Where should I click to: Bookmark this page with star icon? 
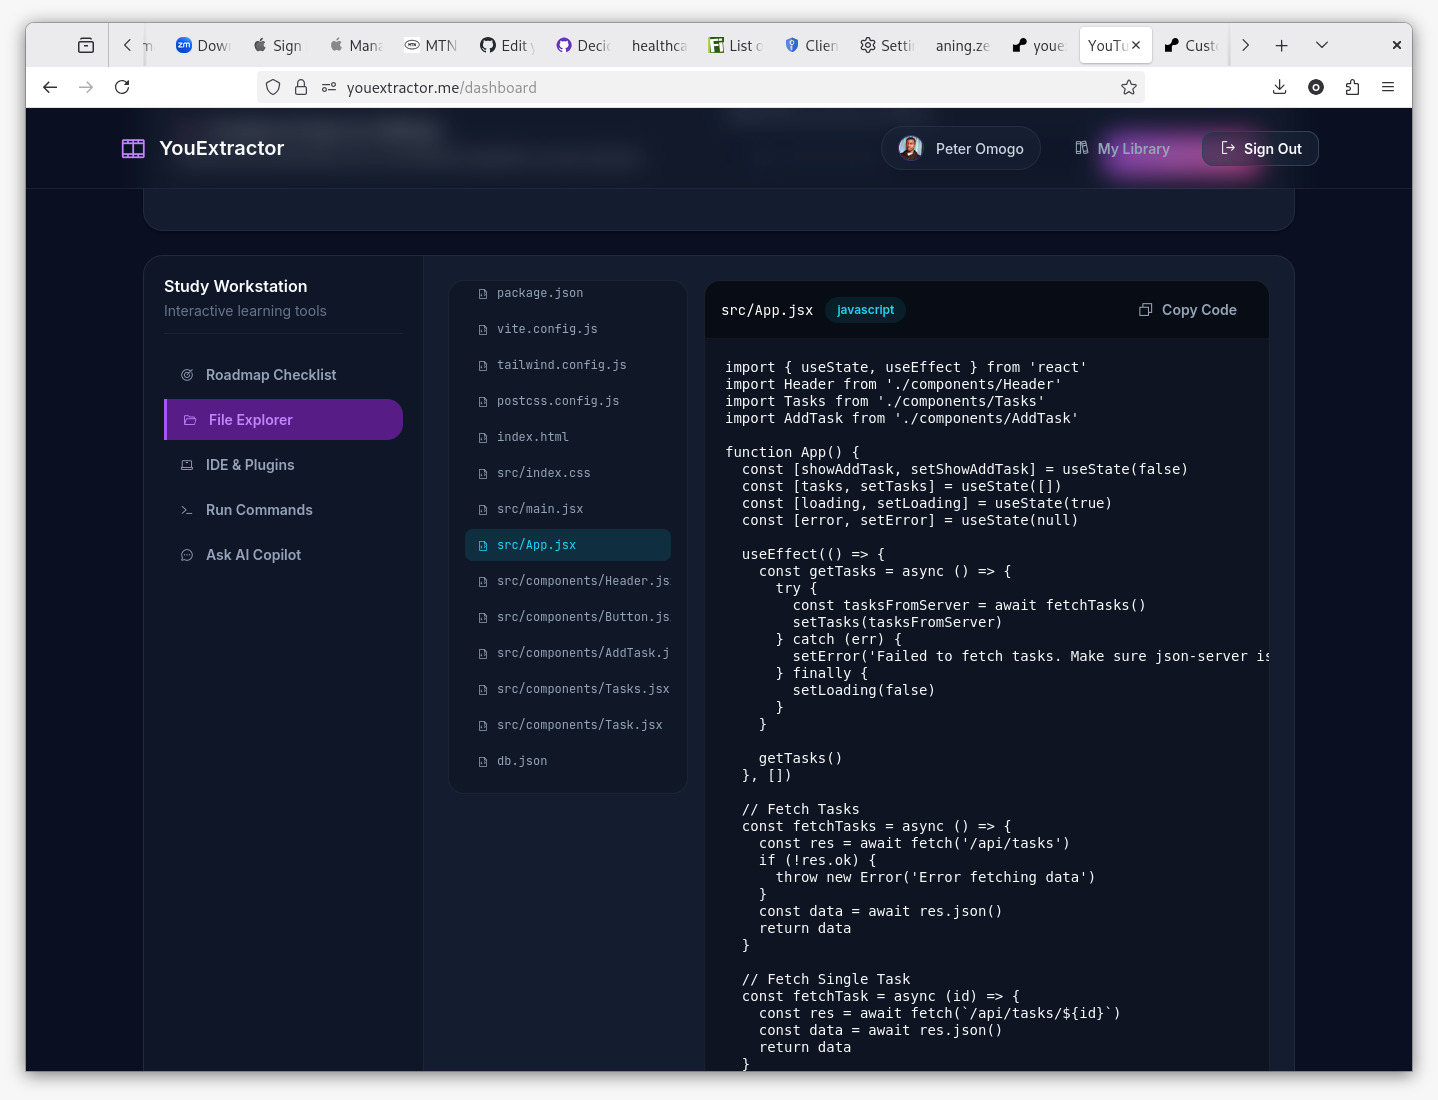(1129, 87)
